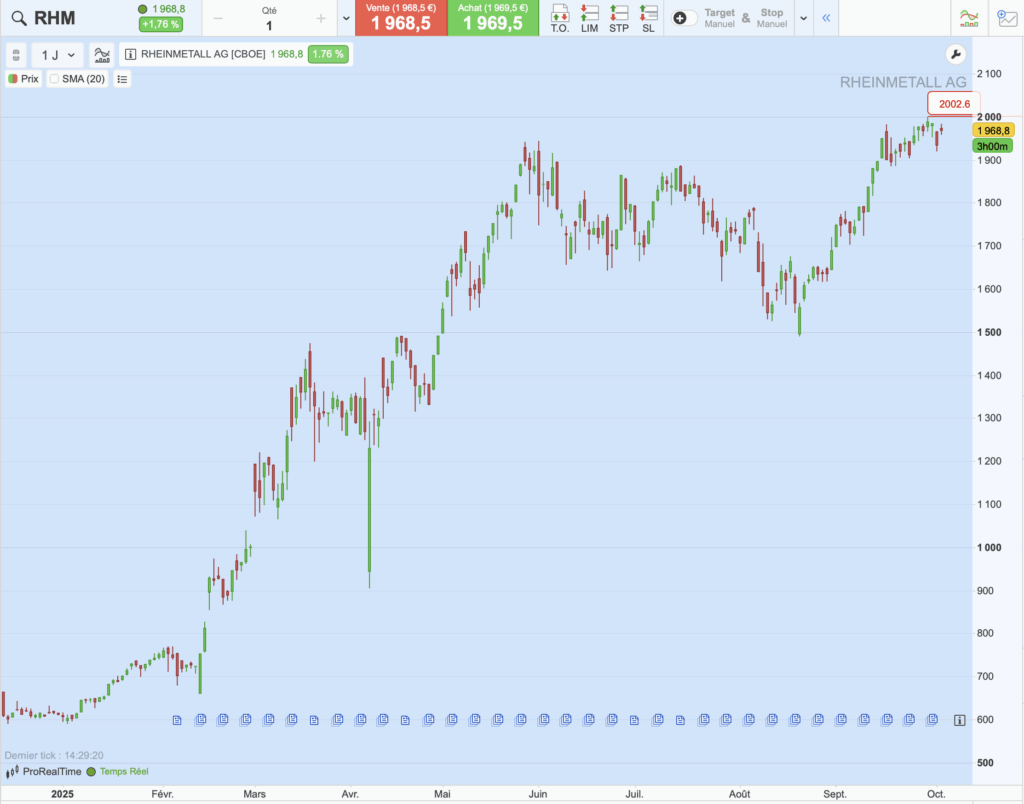Open the 1 J timeframe dropdown
The height and width of the screenshot is (804, 1024).
click(58, 55)
